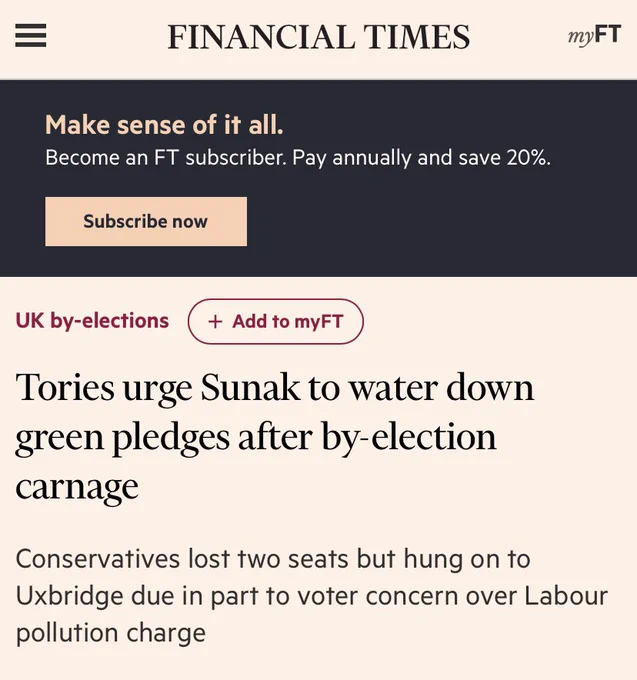
Task: Click the "Uxbridge" word in standfirst
Action: tap(69, 596)
